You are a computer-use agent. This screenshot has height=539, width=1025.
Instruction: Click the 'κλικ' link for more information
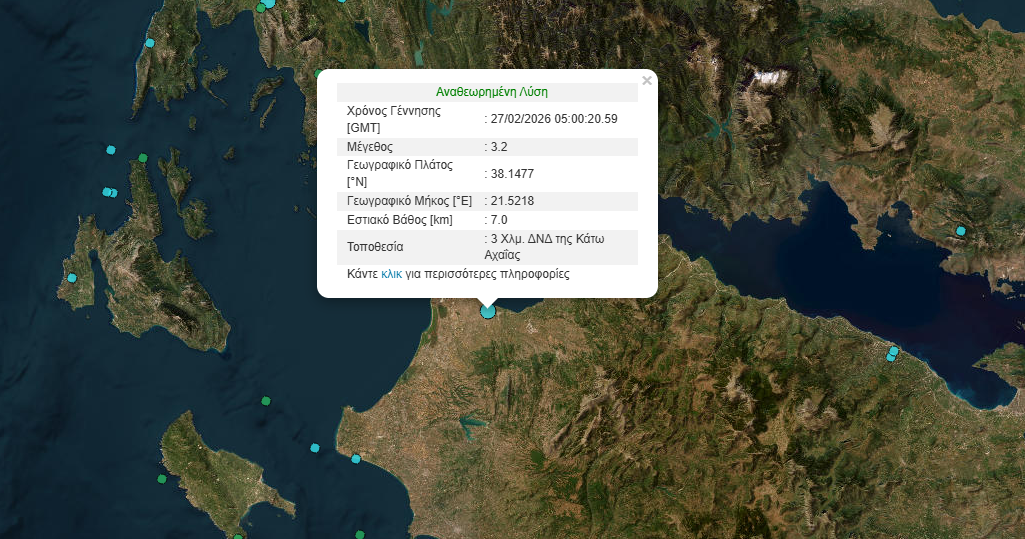click(x=390, y=273)
